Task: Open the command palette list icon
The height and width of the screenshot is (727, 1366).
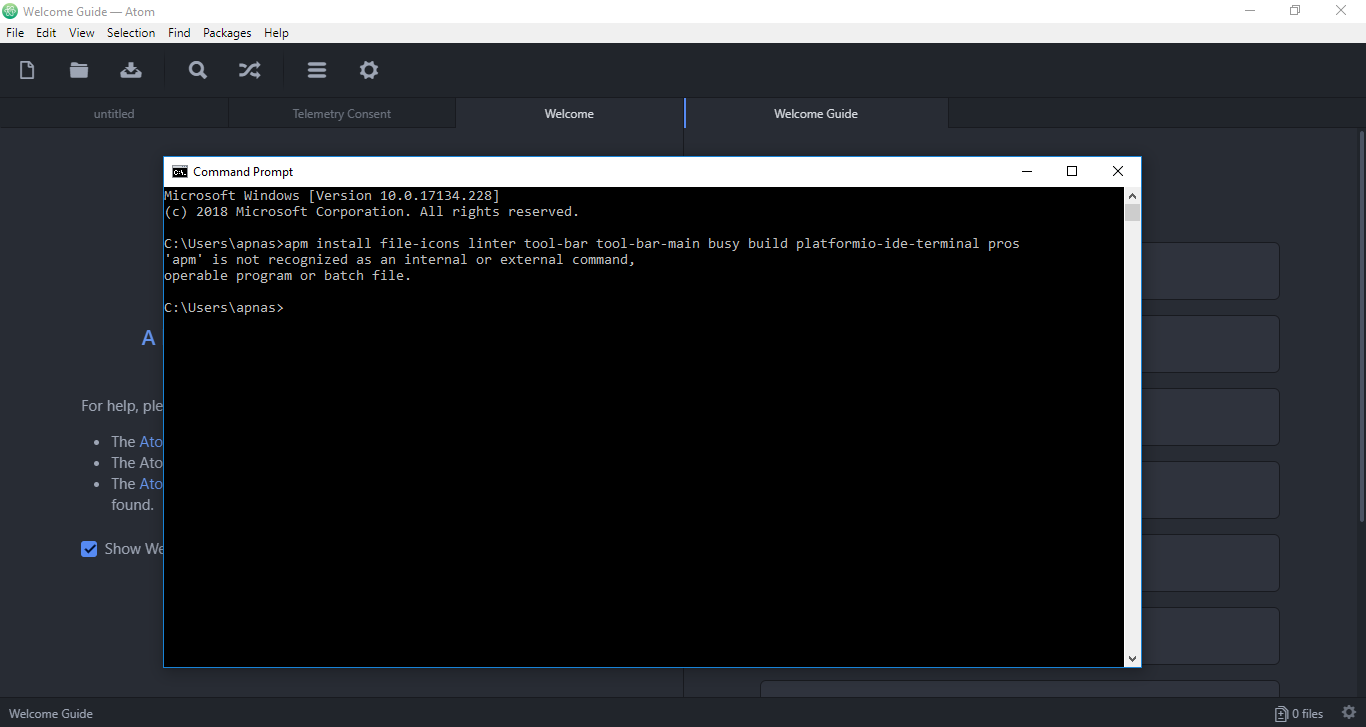Action: (317, 70)
